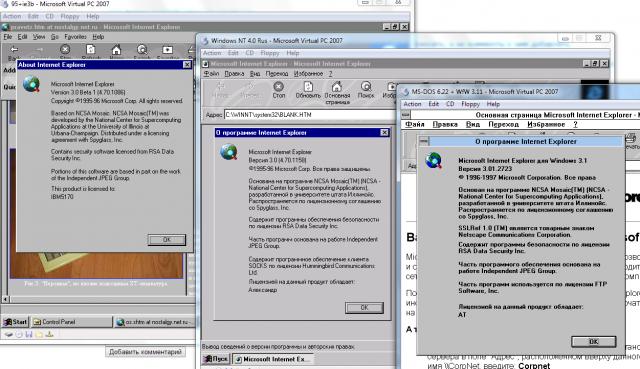640x369 pixels.
Task: Select Control Panel taskbar button
Action: pyautogui.click(x=71, y=322)
